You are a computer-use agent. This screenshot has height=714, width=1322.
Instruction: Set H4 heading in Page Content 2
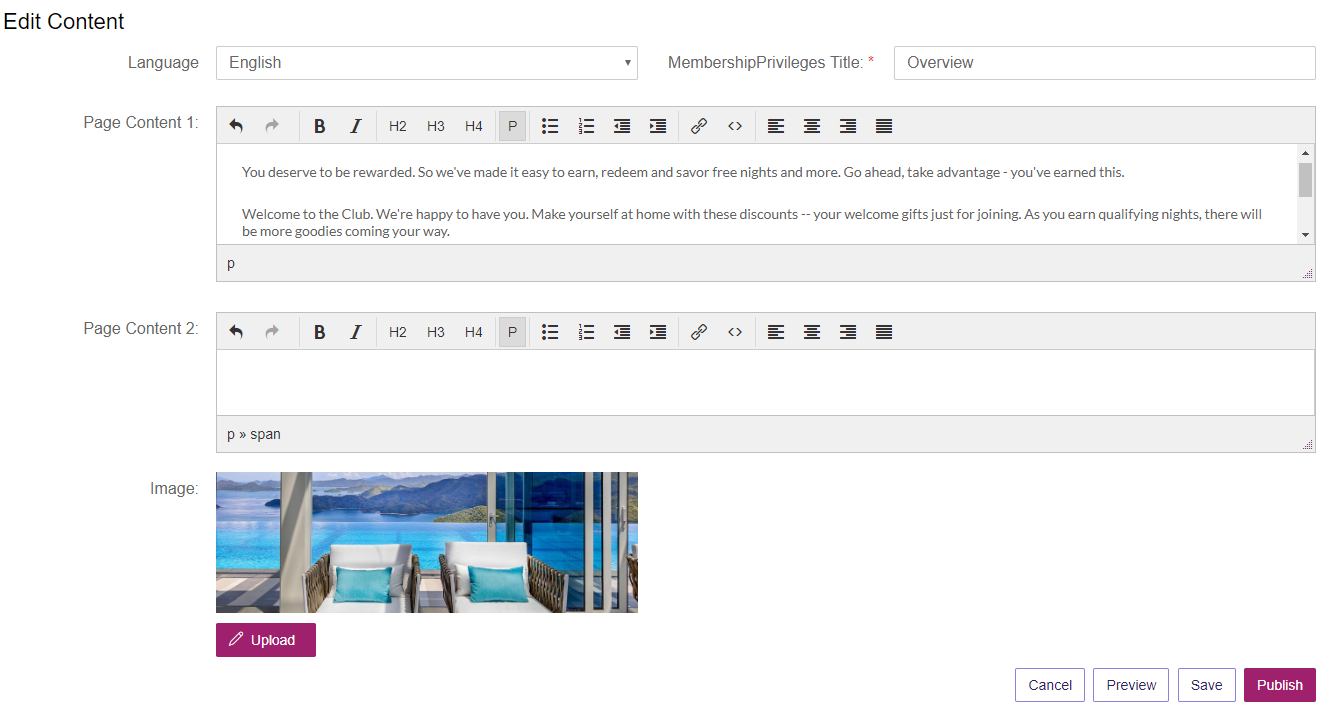point(474,332)
